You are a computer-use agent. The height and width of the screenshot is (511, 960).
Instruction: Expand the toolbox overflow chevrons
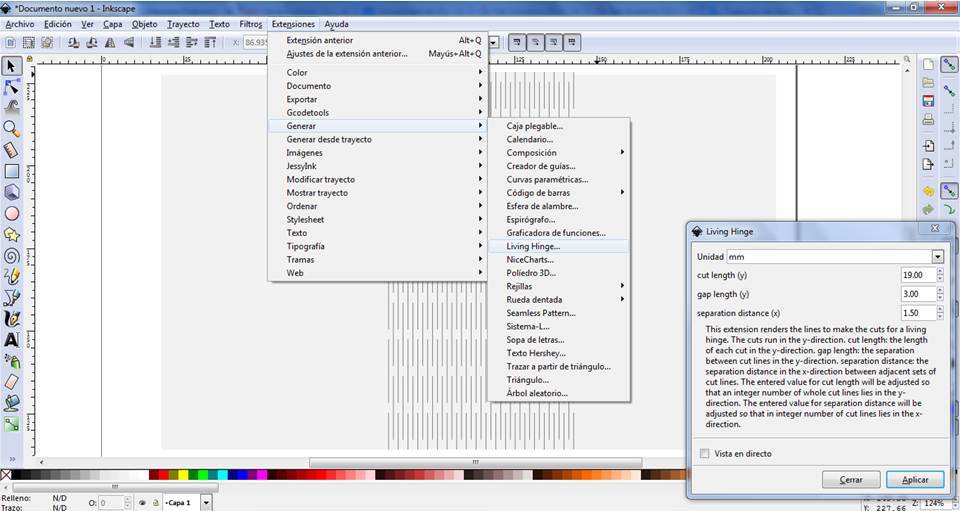coord(12,458)
